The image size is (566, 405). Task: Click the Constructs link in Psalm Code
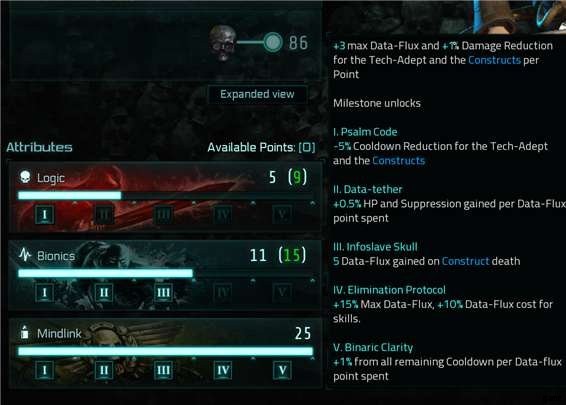pyautogui.click(x=399, y=161)
